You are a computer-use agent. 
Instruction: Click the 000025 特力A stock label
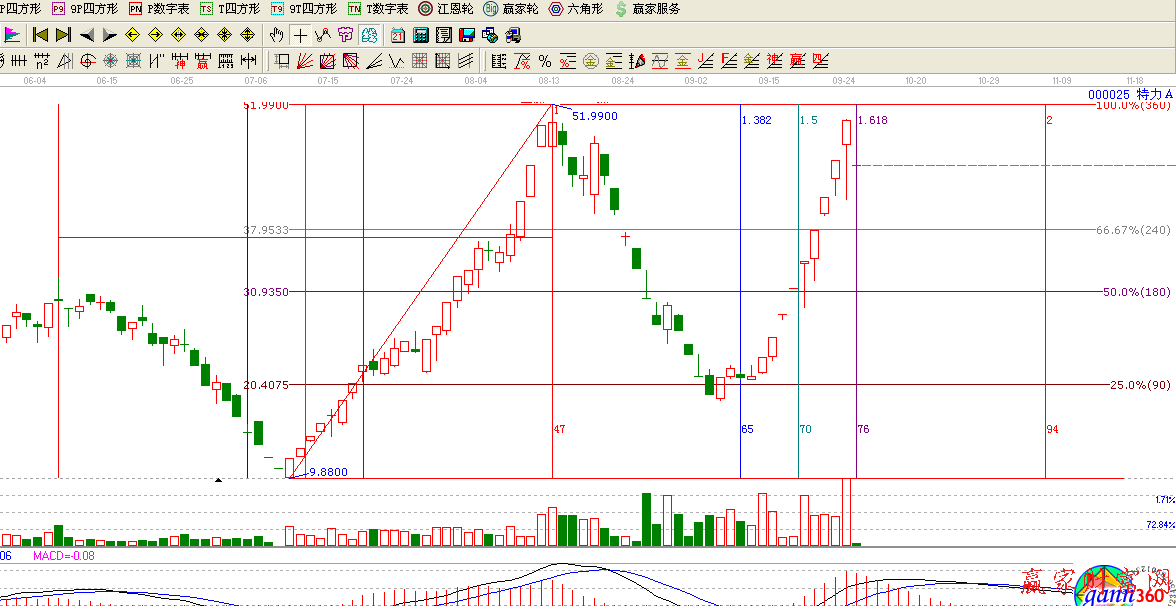click(1130, 95)
